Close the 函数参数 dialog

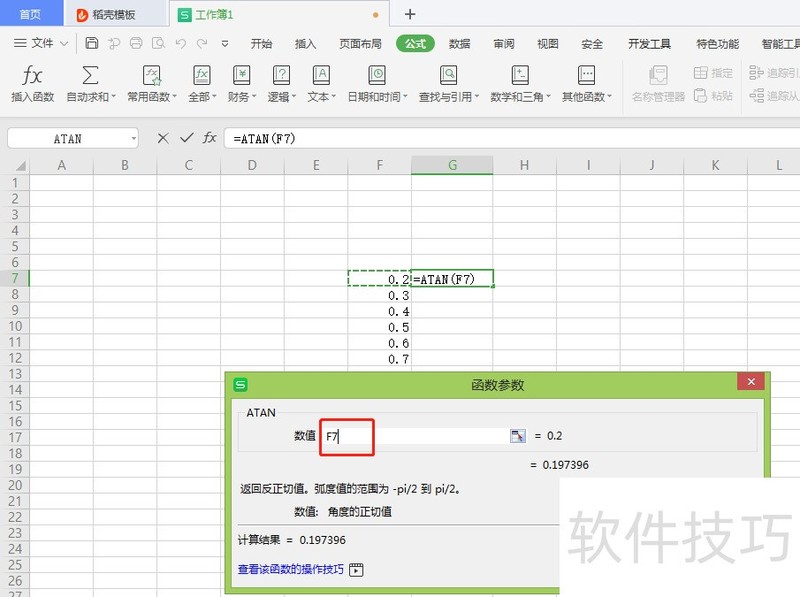point(750,383)
